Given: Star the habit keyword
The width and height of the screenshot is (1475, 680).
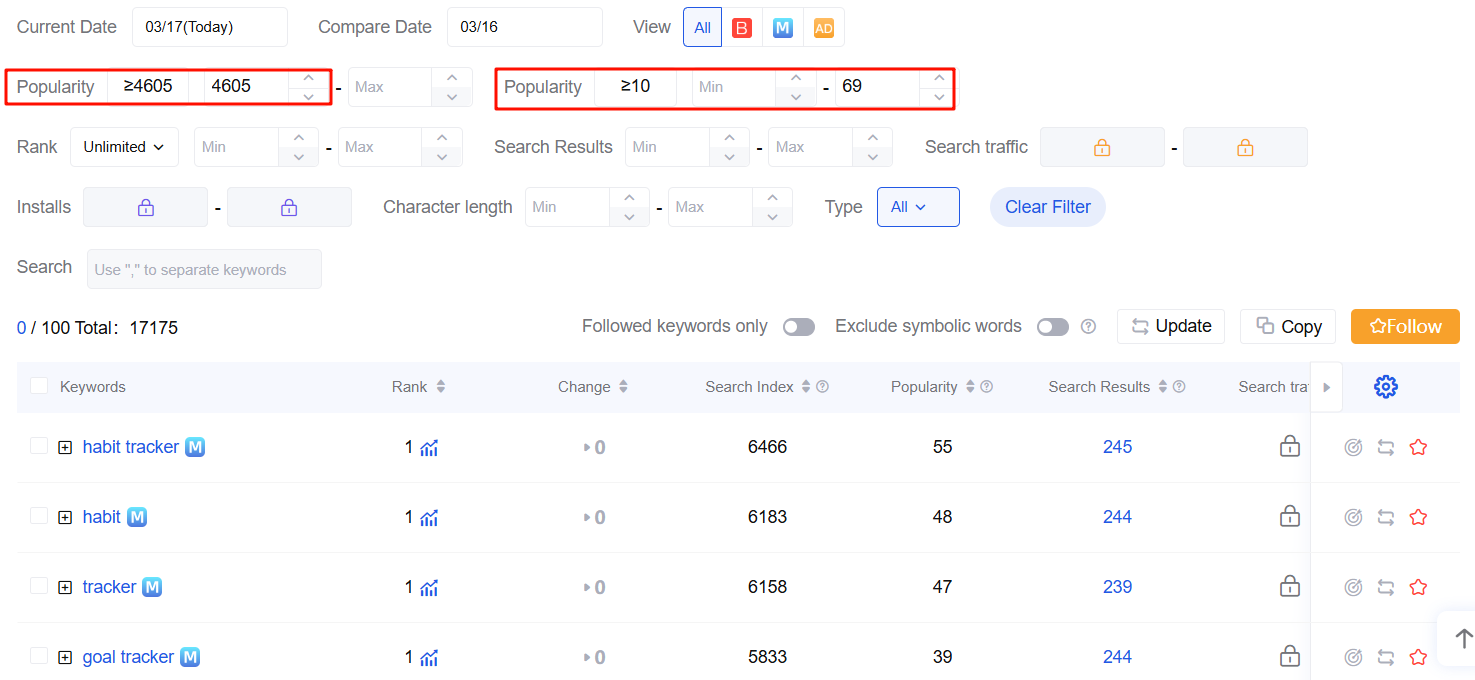Looking at the screenshot, I should click(1418, 517).
